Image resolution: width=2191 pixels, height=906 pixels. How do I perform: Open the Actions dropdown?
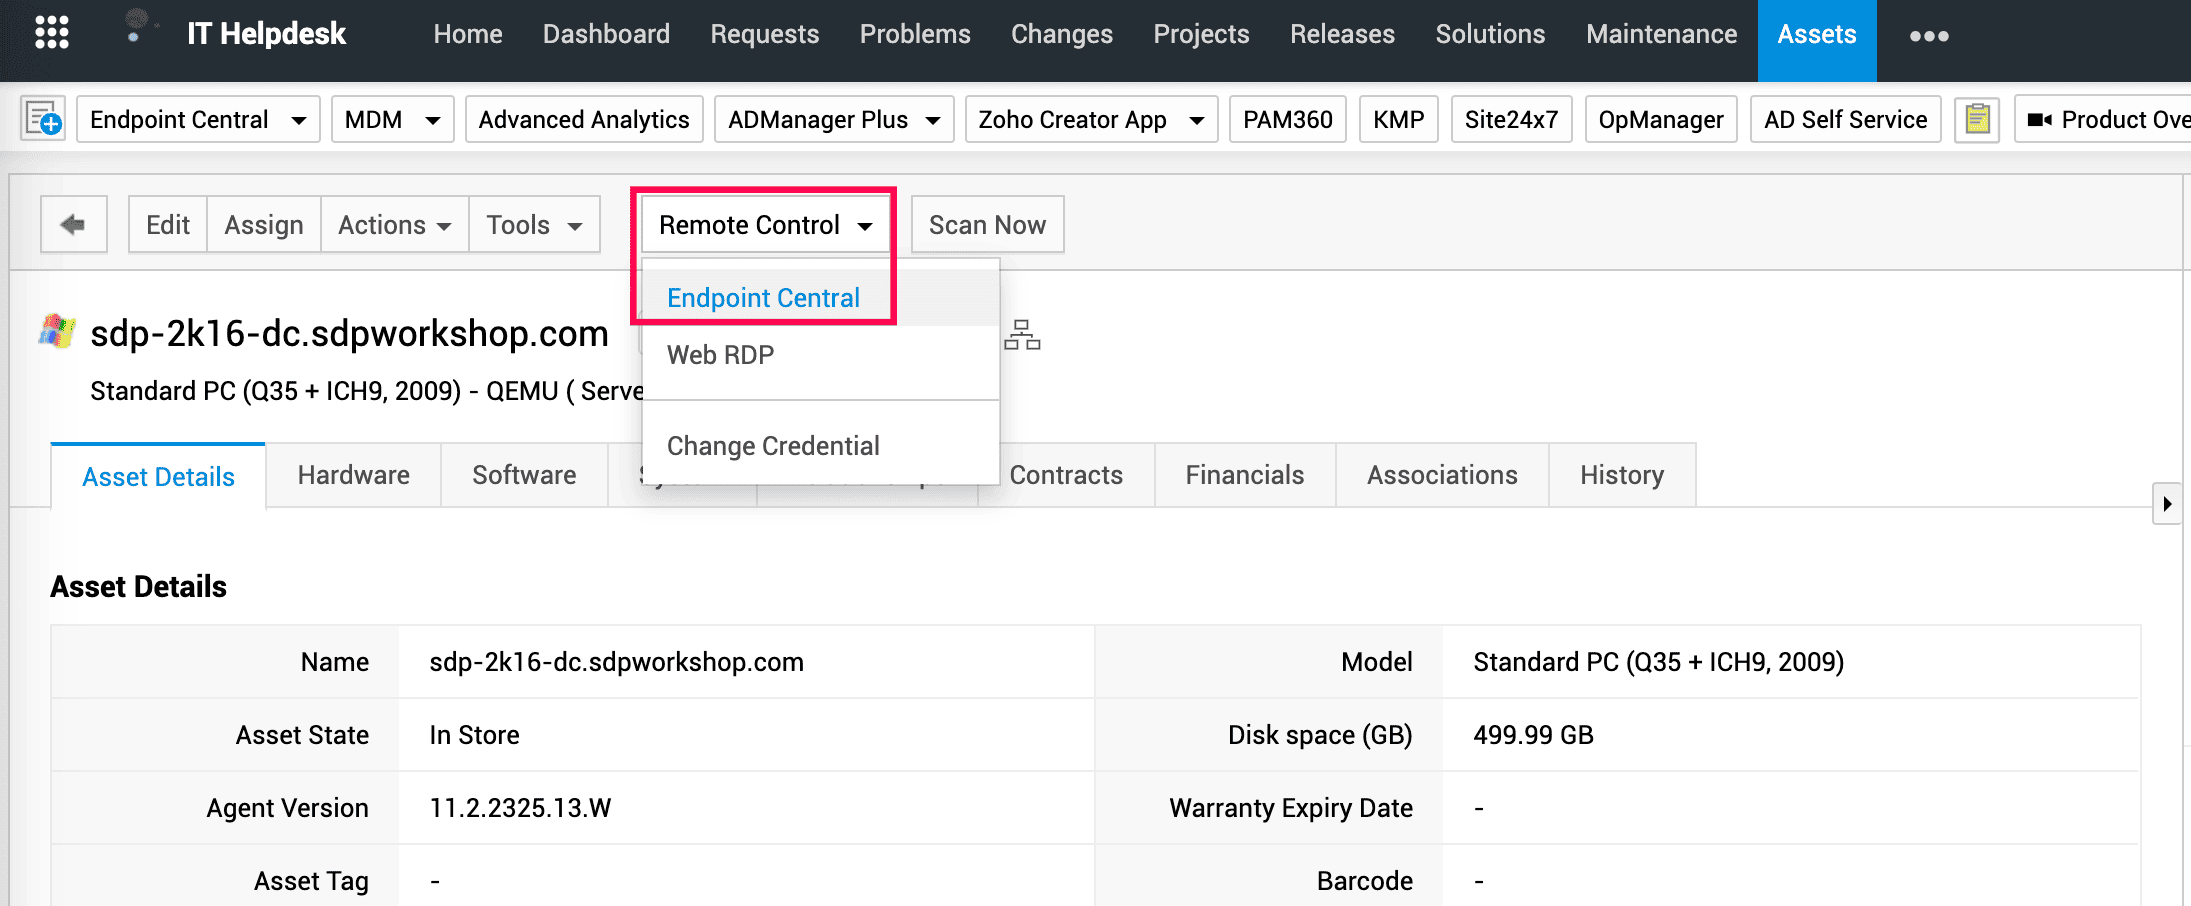pos(392,224)
